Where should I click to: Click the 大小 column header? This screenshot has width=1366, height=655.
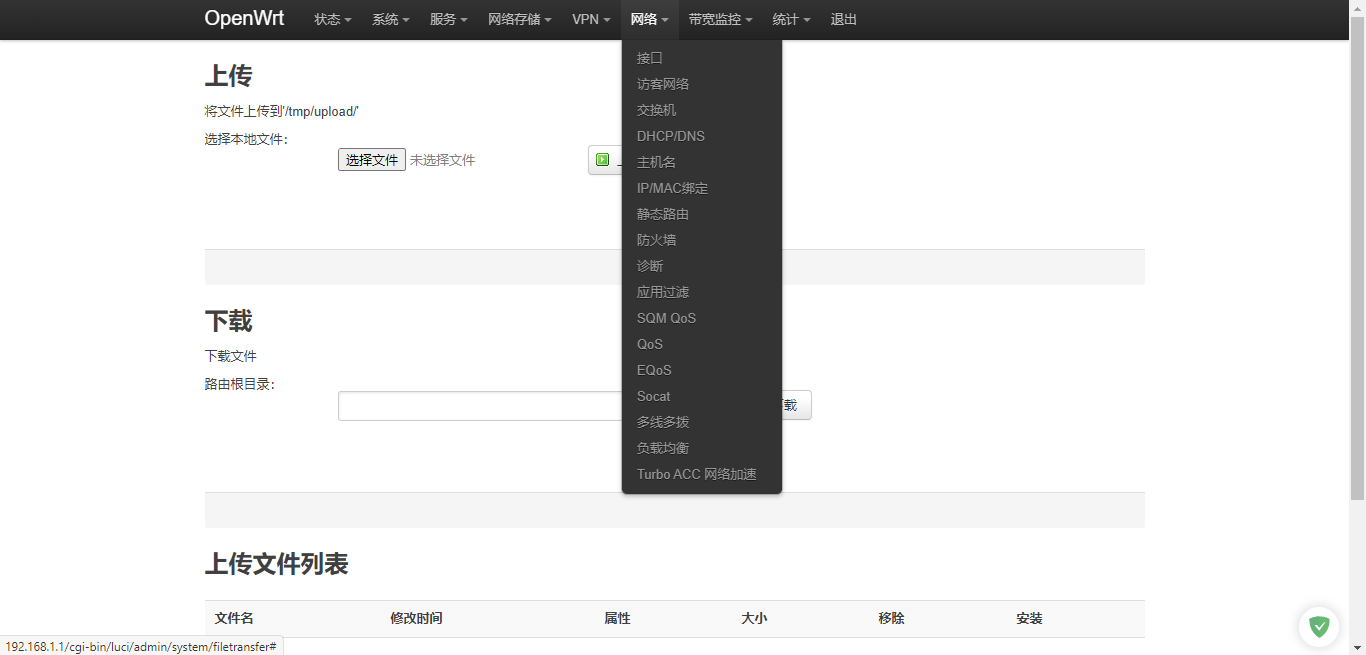pos(754,618)
